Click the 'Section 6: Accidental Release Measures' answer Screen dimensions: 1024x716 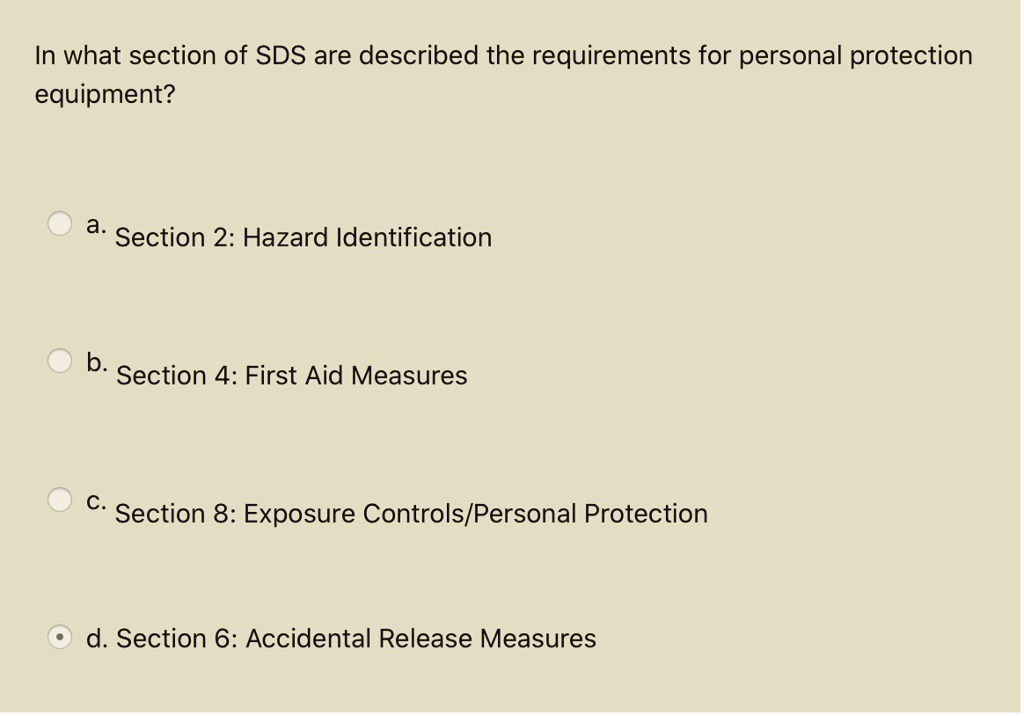click(x=356, y=639)
